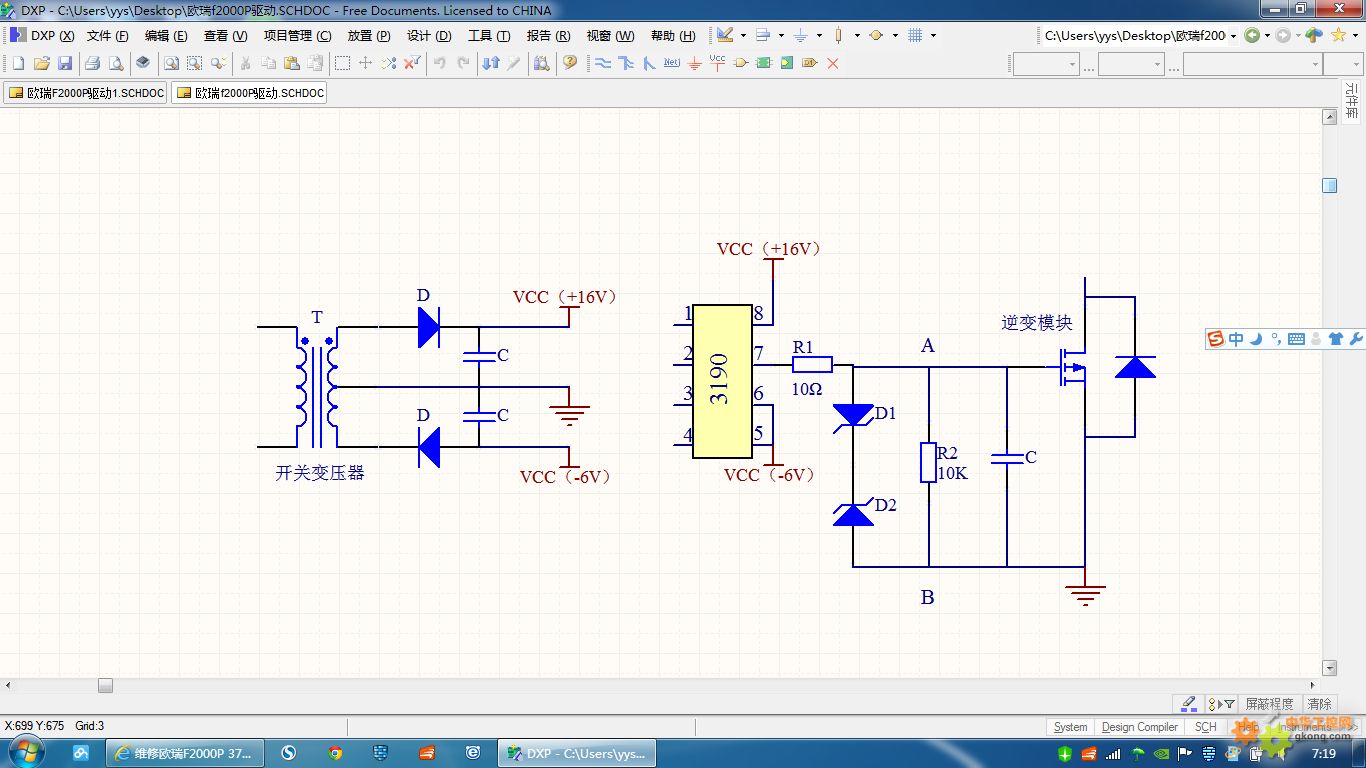Click the 元件库 side panel tab
1366x768 pixels.
[x=1351, y=101]
